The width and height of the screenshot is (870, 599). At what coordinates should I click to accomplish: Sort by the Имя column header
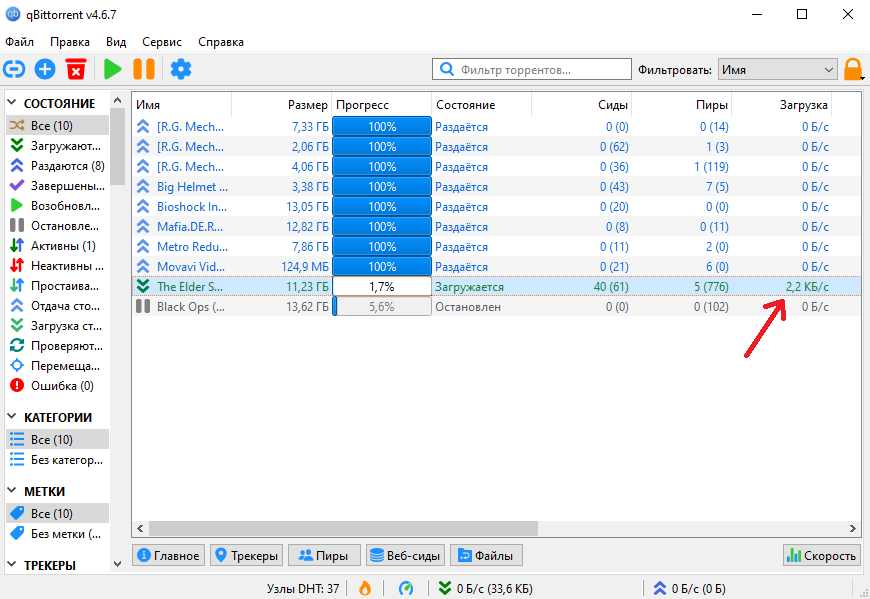point(181,105)
